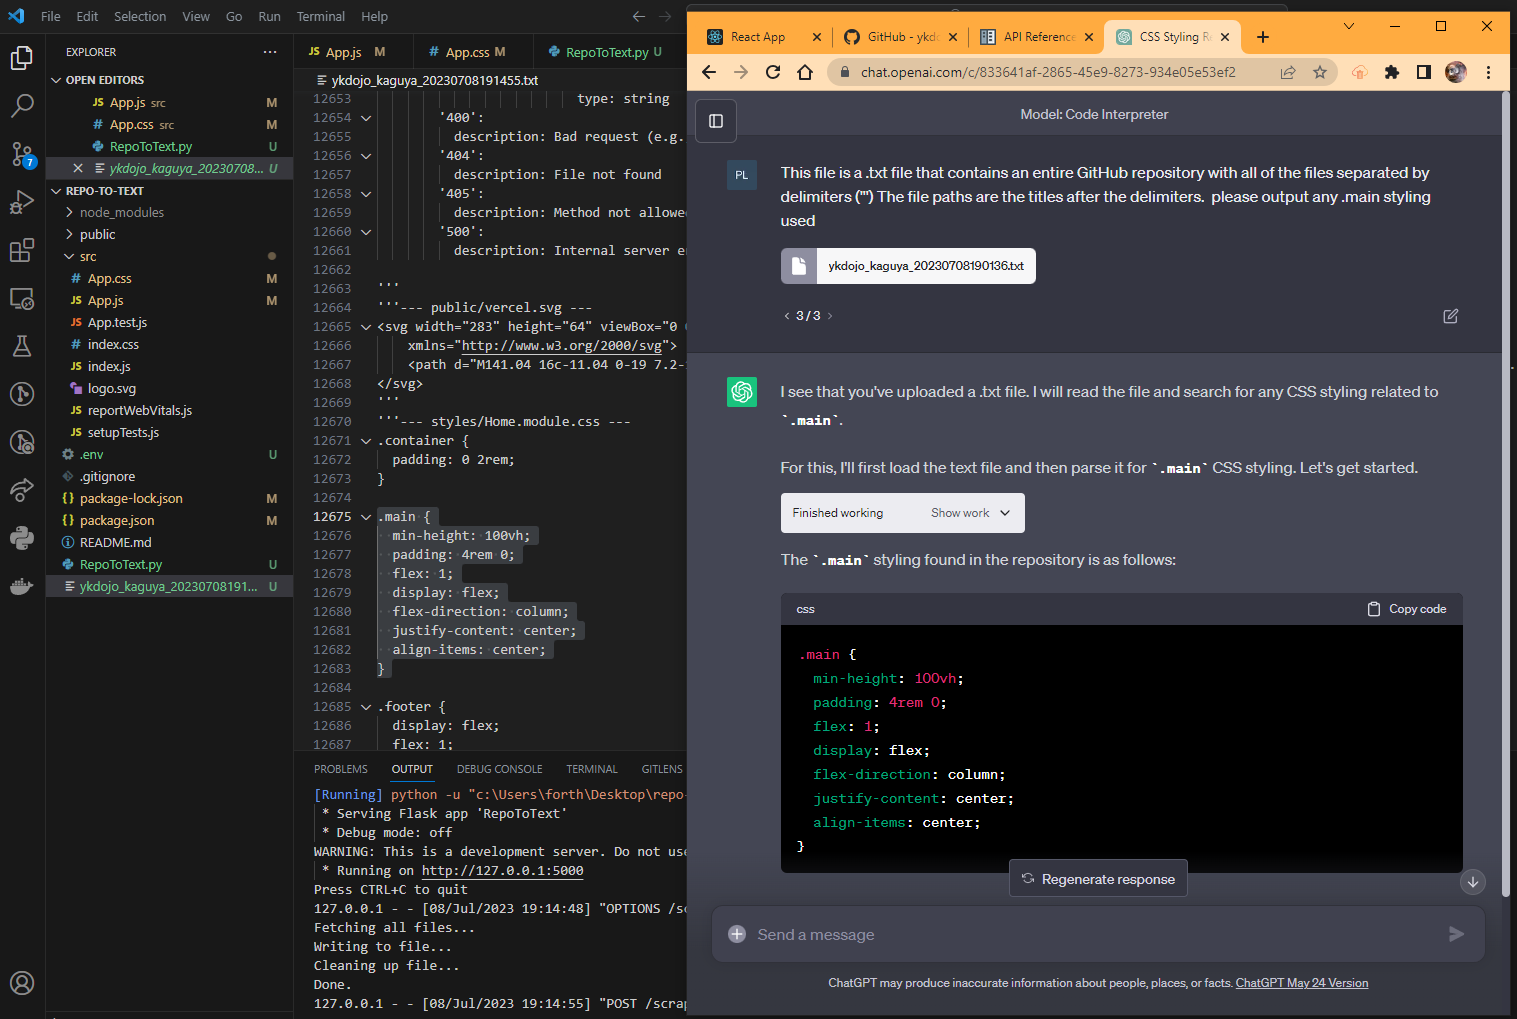Open the Terminal menu
Screen dimensions: 1517x1019
click(x=320, y=16)
